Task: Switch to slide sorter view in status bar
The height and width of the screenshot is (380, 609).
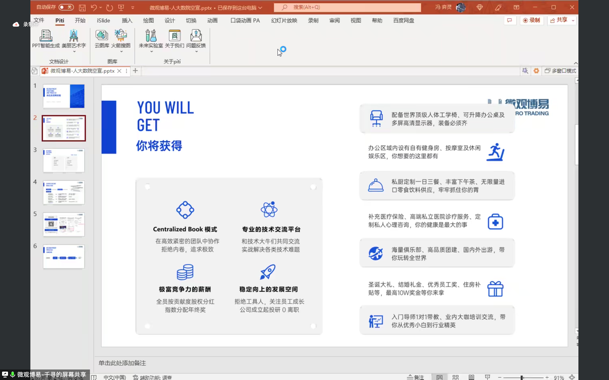Action: (456, 377)
